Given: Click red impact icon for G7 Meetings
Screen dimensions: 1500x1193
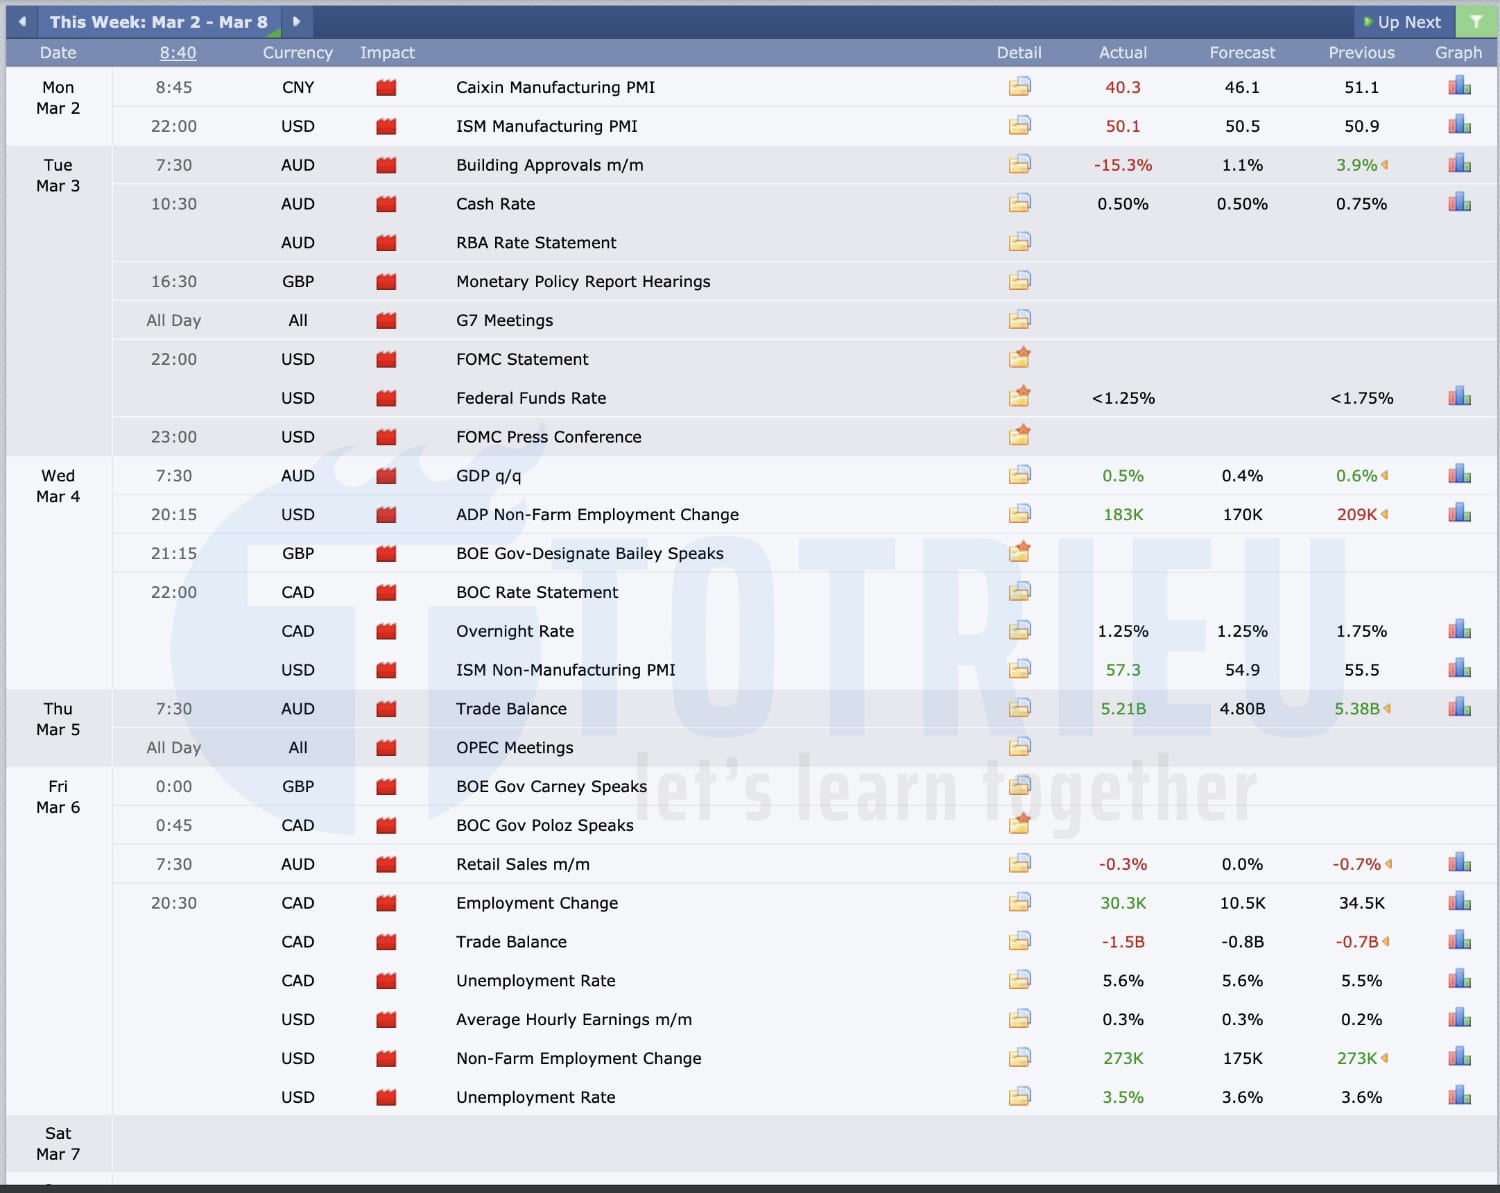Looking at the screenshot, I should click(x=386, y=321).
